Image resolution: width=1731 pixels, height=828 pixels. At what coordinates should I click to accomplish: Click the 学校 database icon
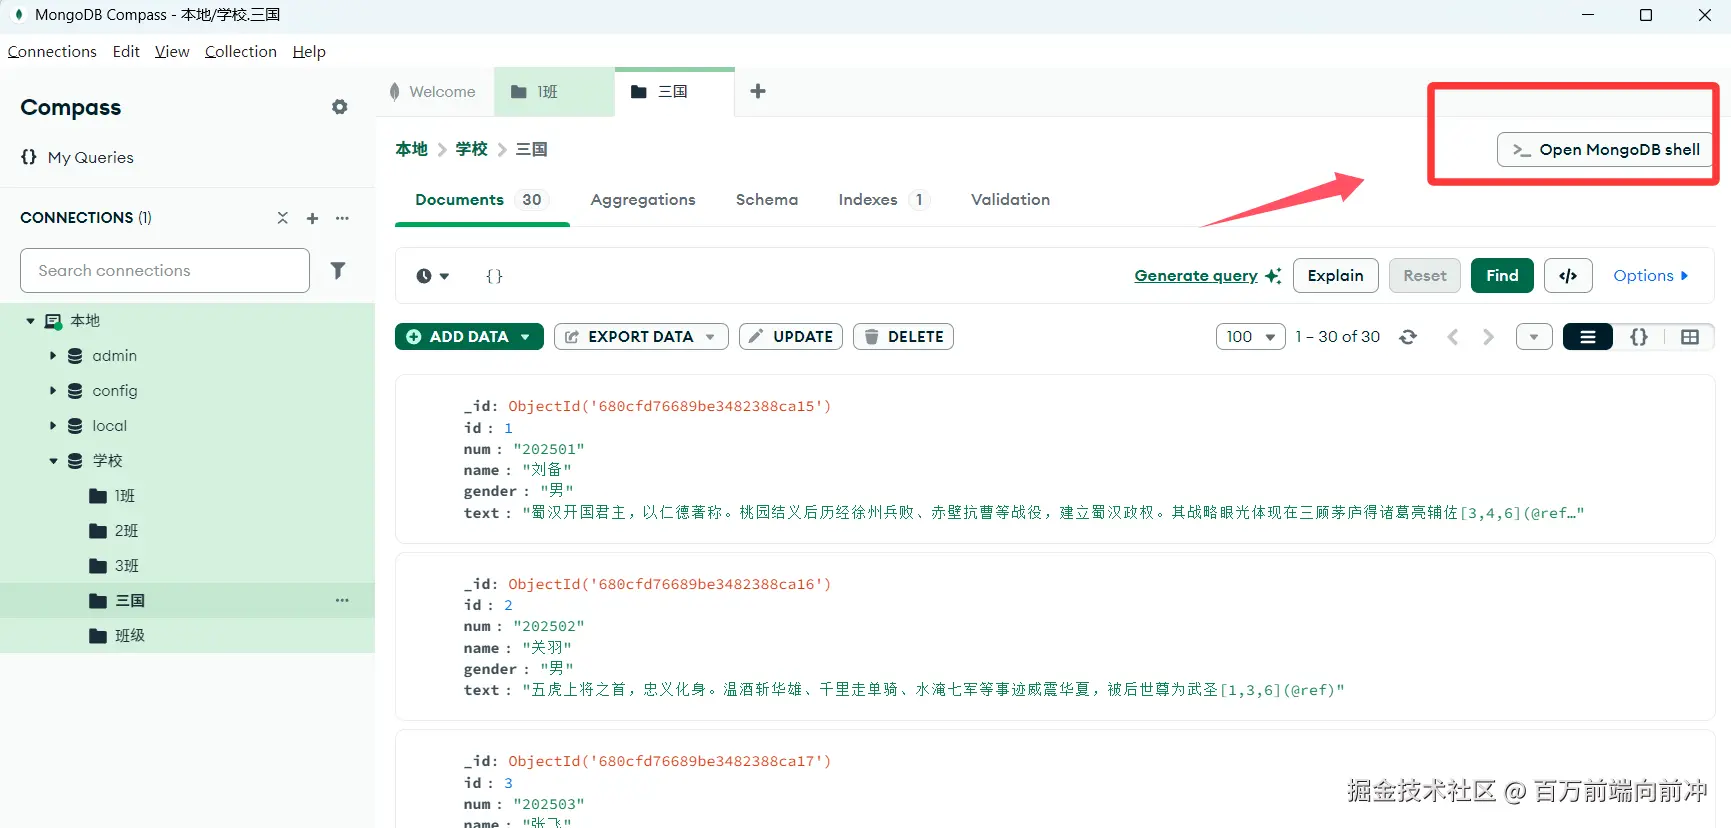pos(75,461)
